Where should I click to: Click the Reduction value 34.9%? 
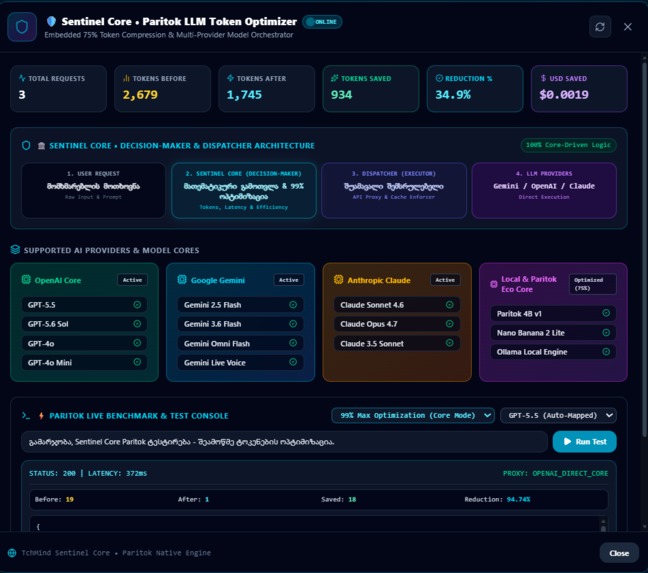pos(453,95)
